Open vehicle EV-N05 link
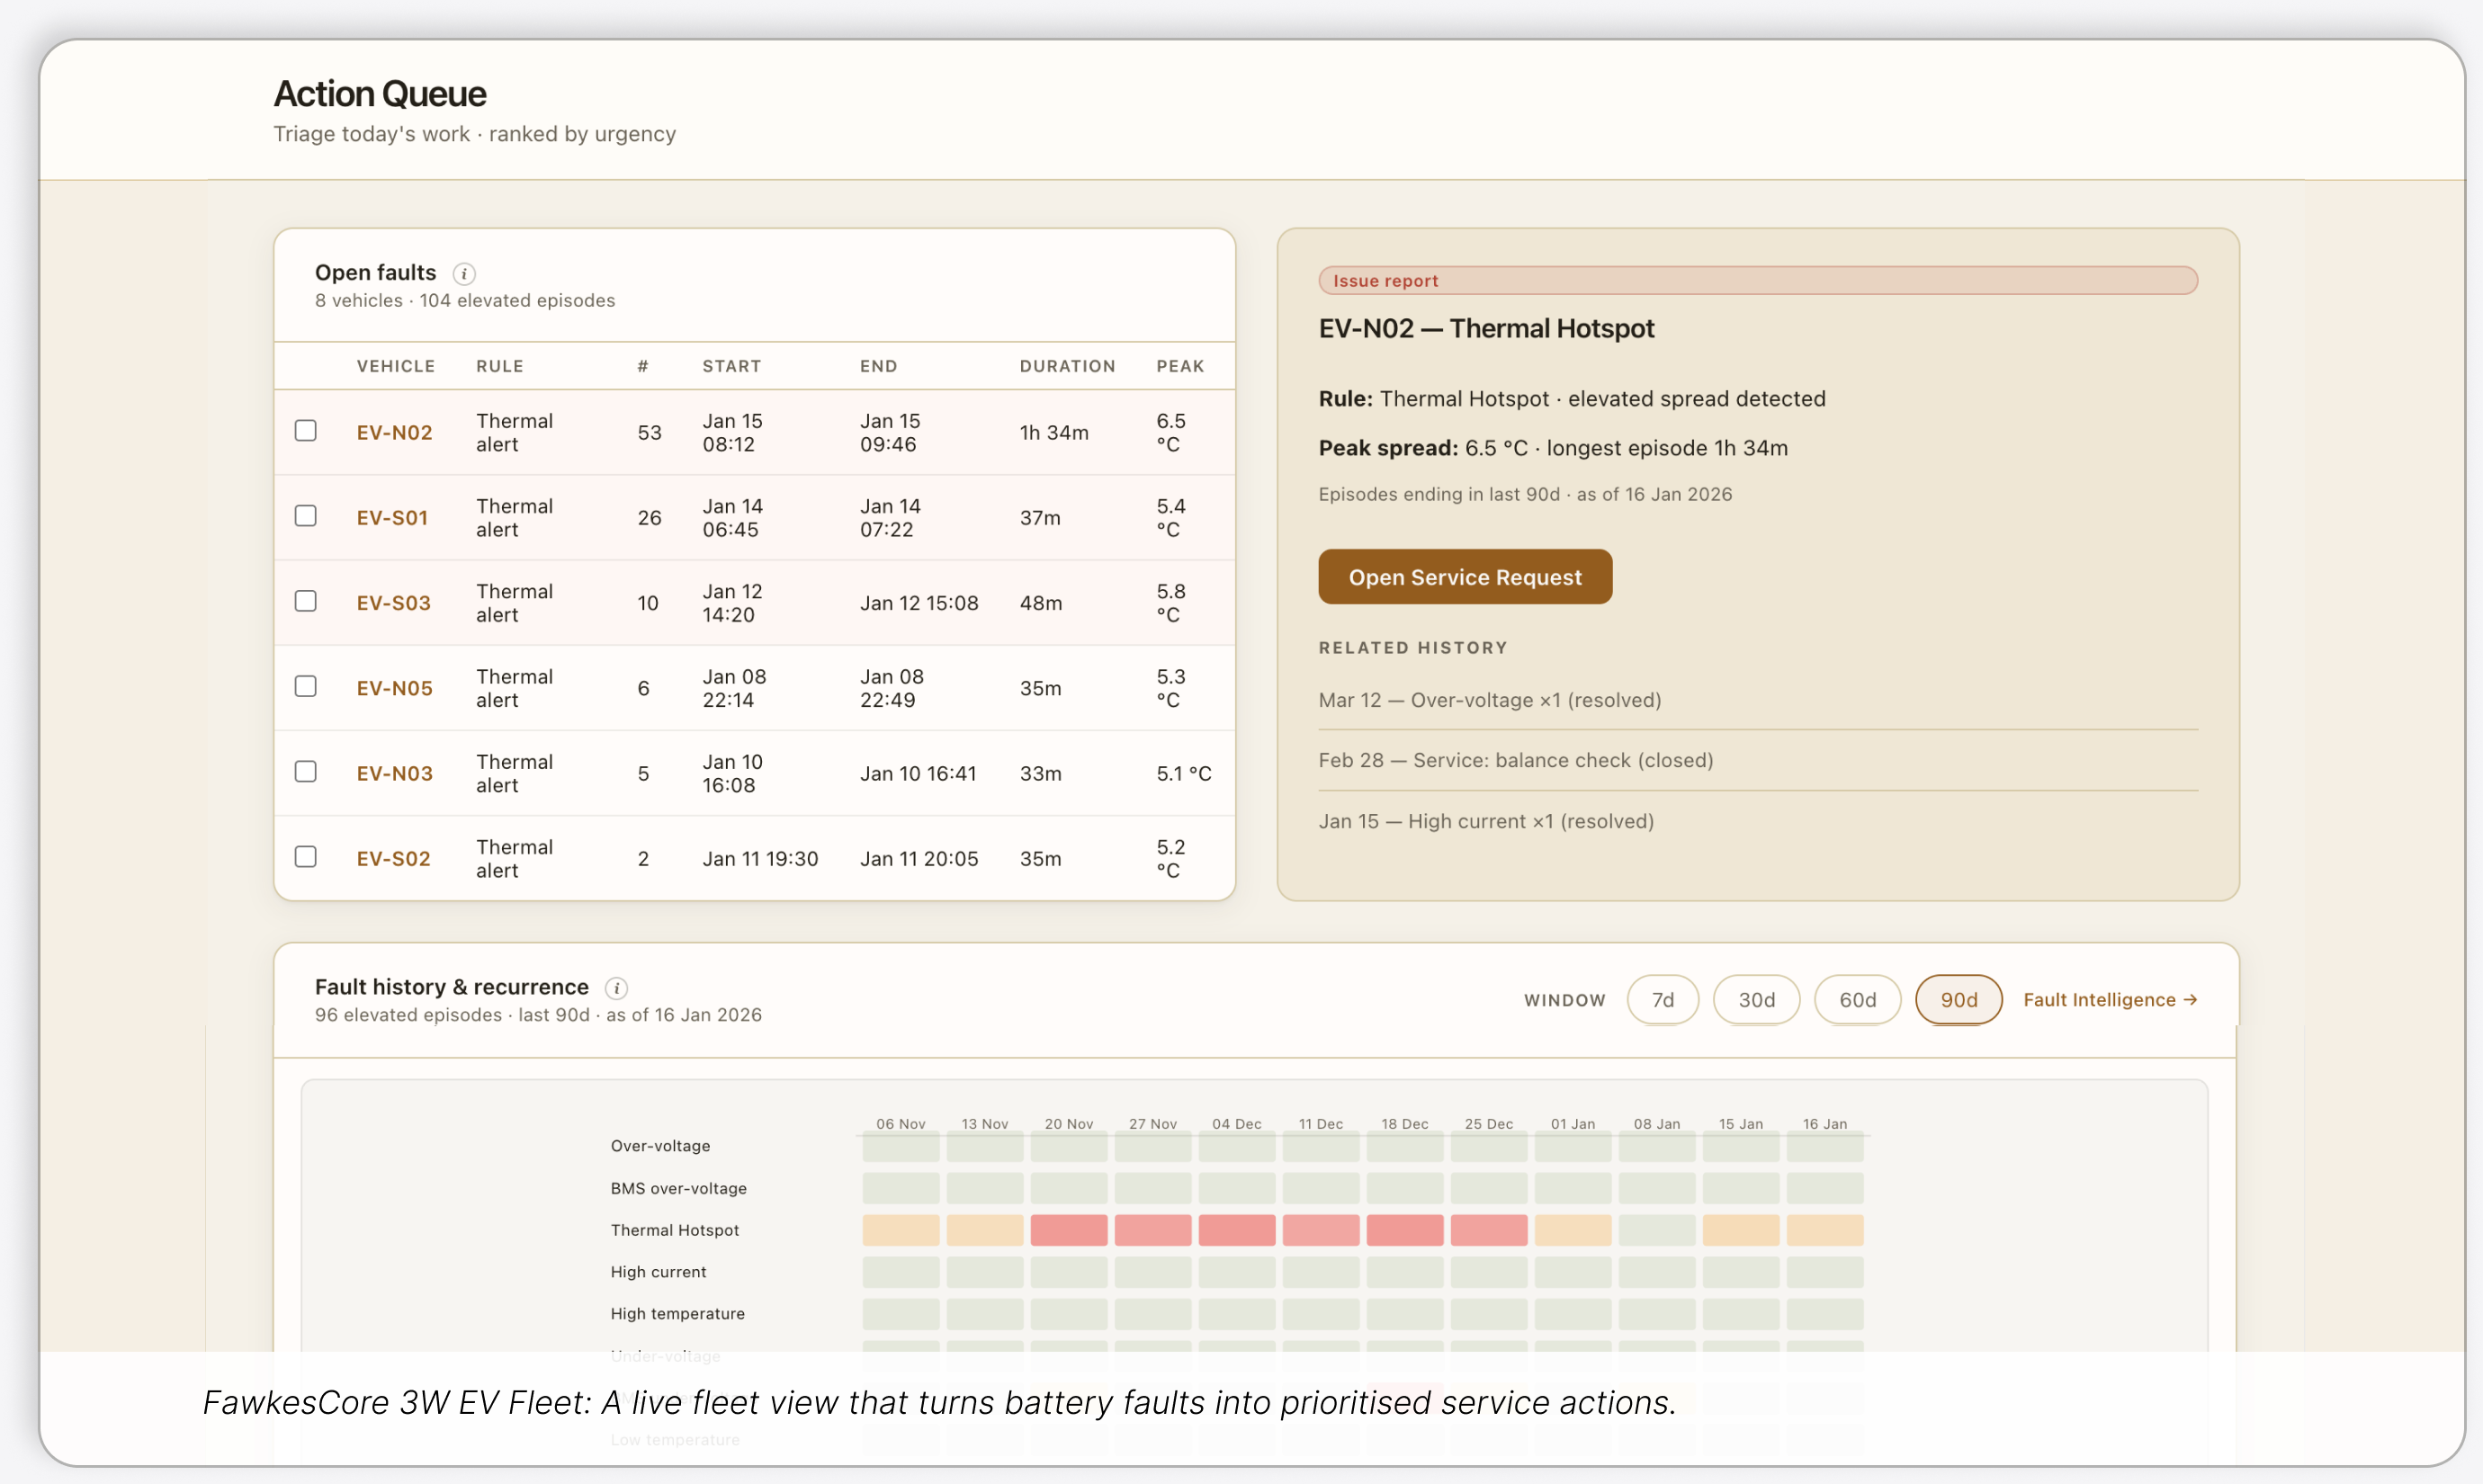This screenshot has height=1484, width=2483. 395,688
